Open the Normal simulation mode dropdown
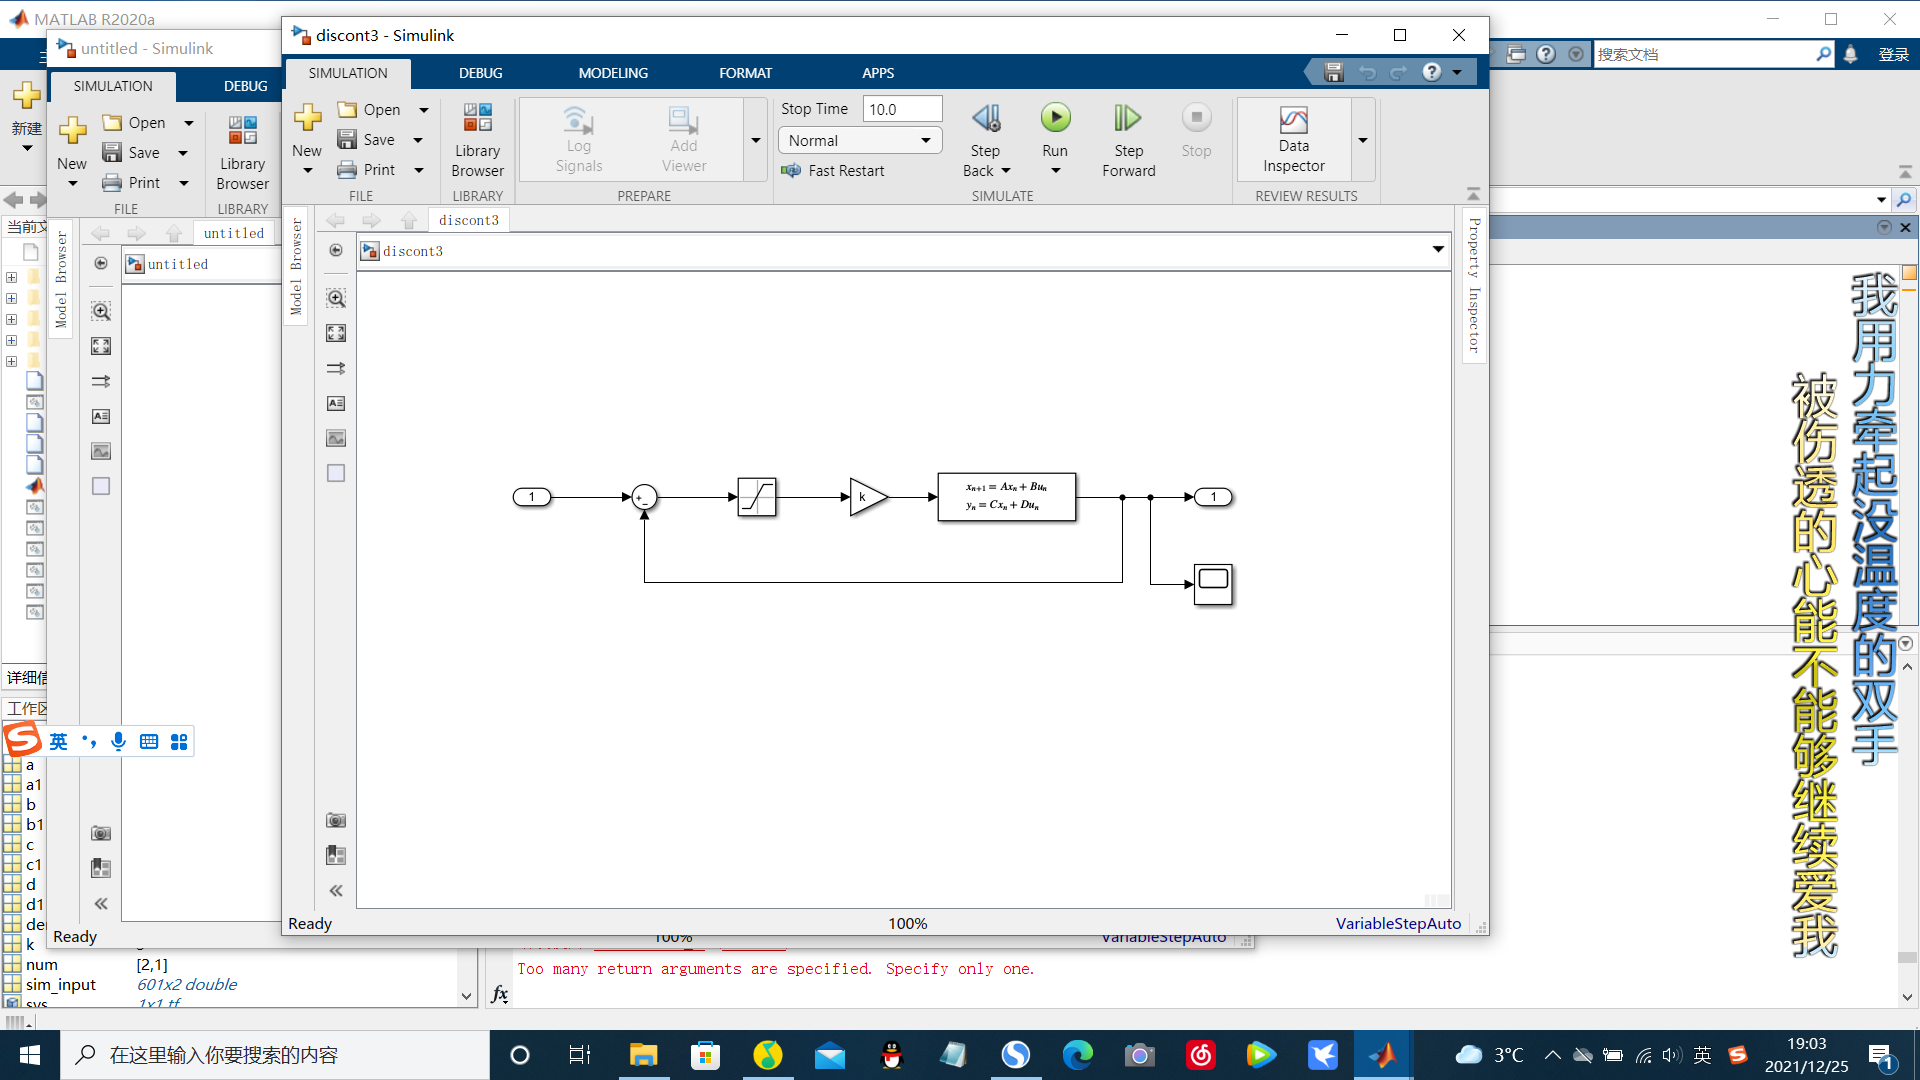The height and width of the screenshot is (1080, 1920). (860, 141)
